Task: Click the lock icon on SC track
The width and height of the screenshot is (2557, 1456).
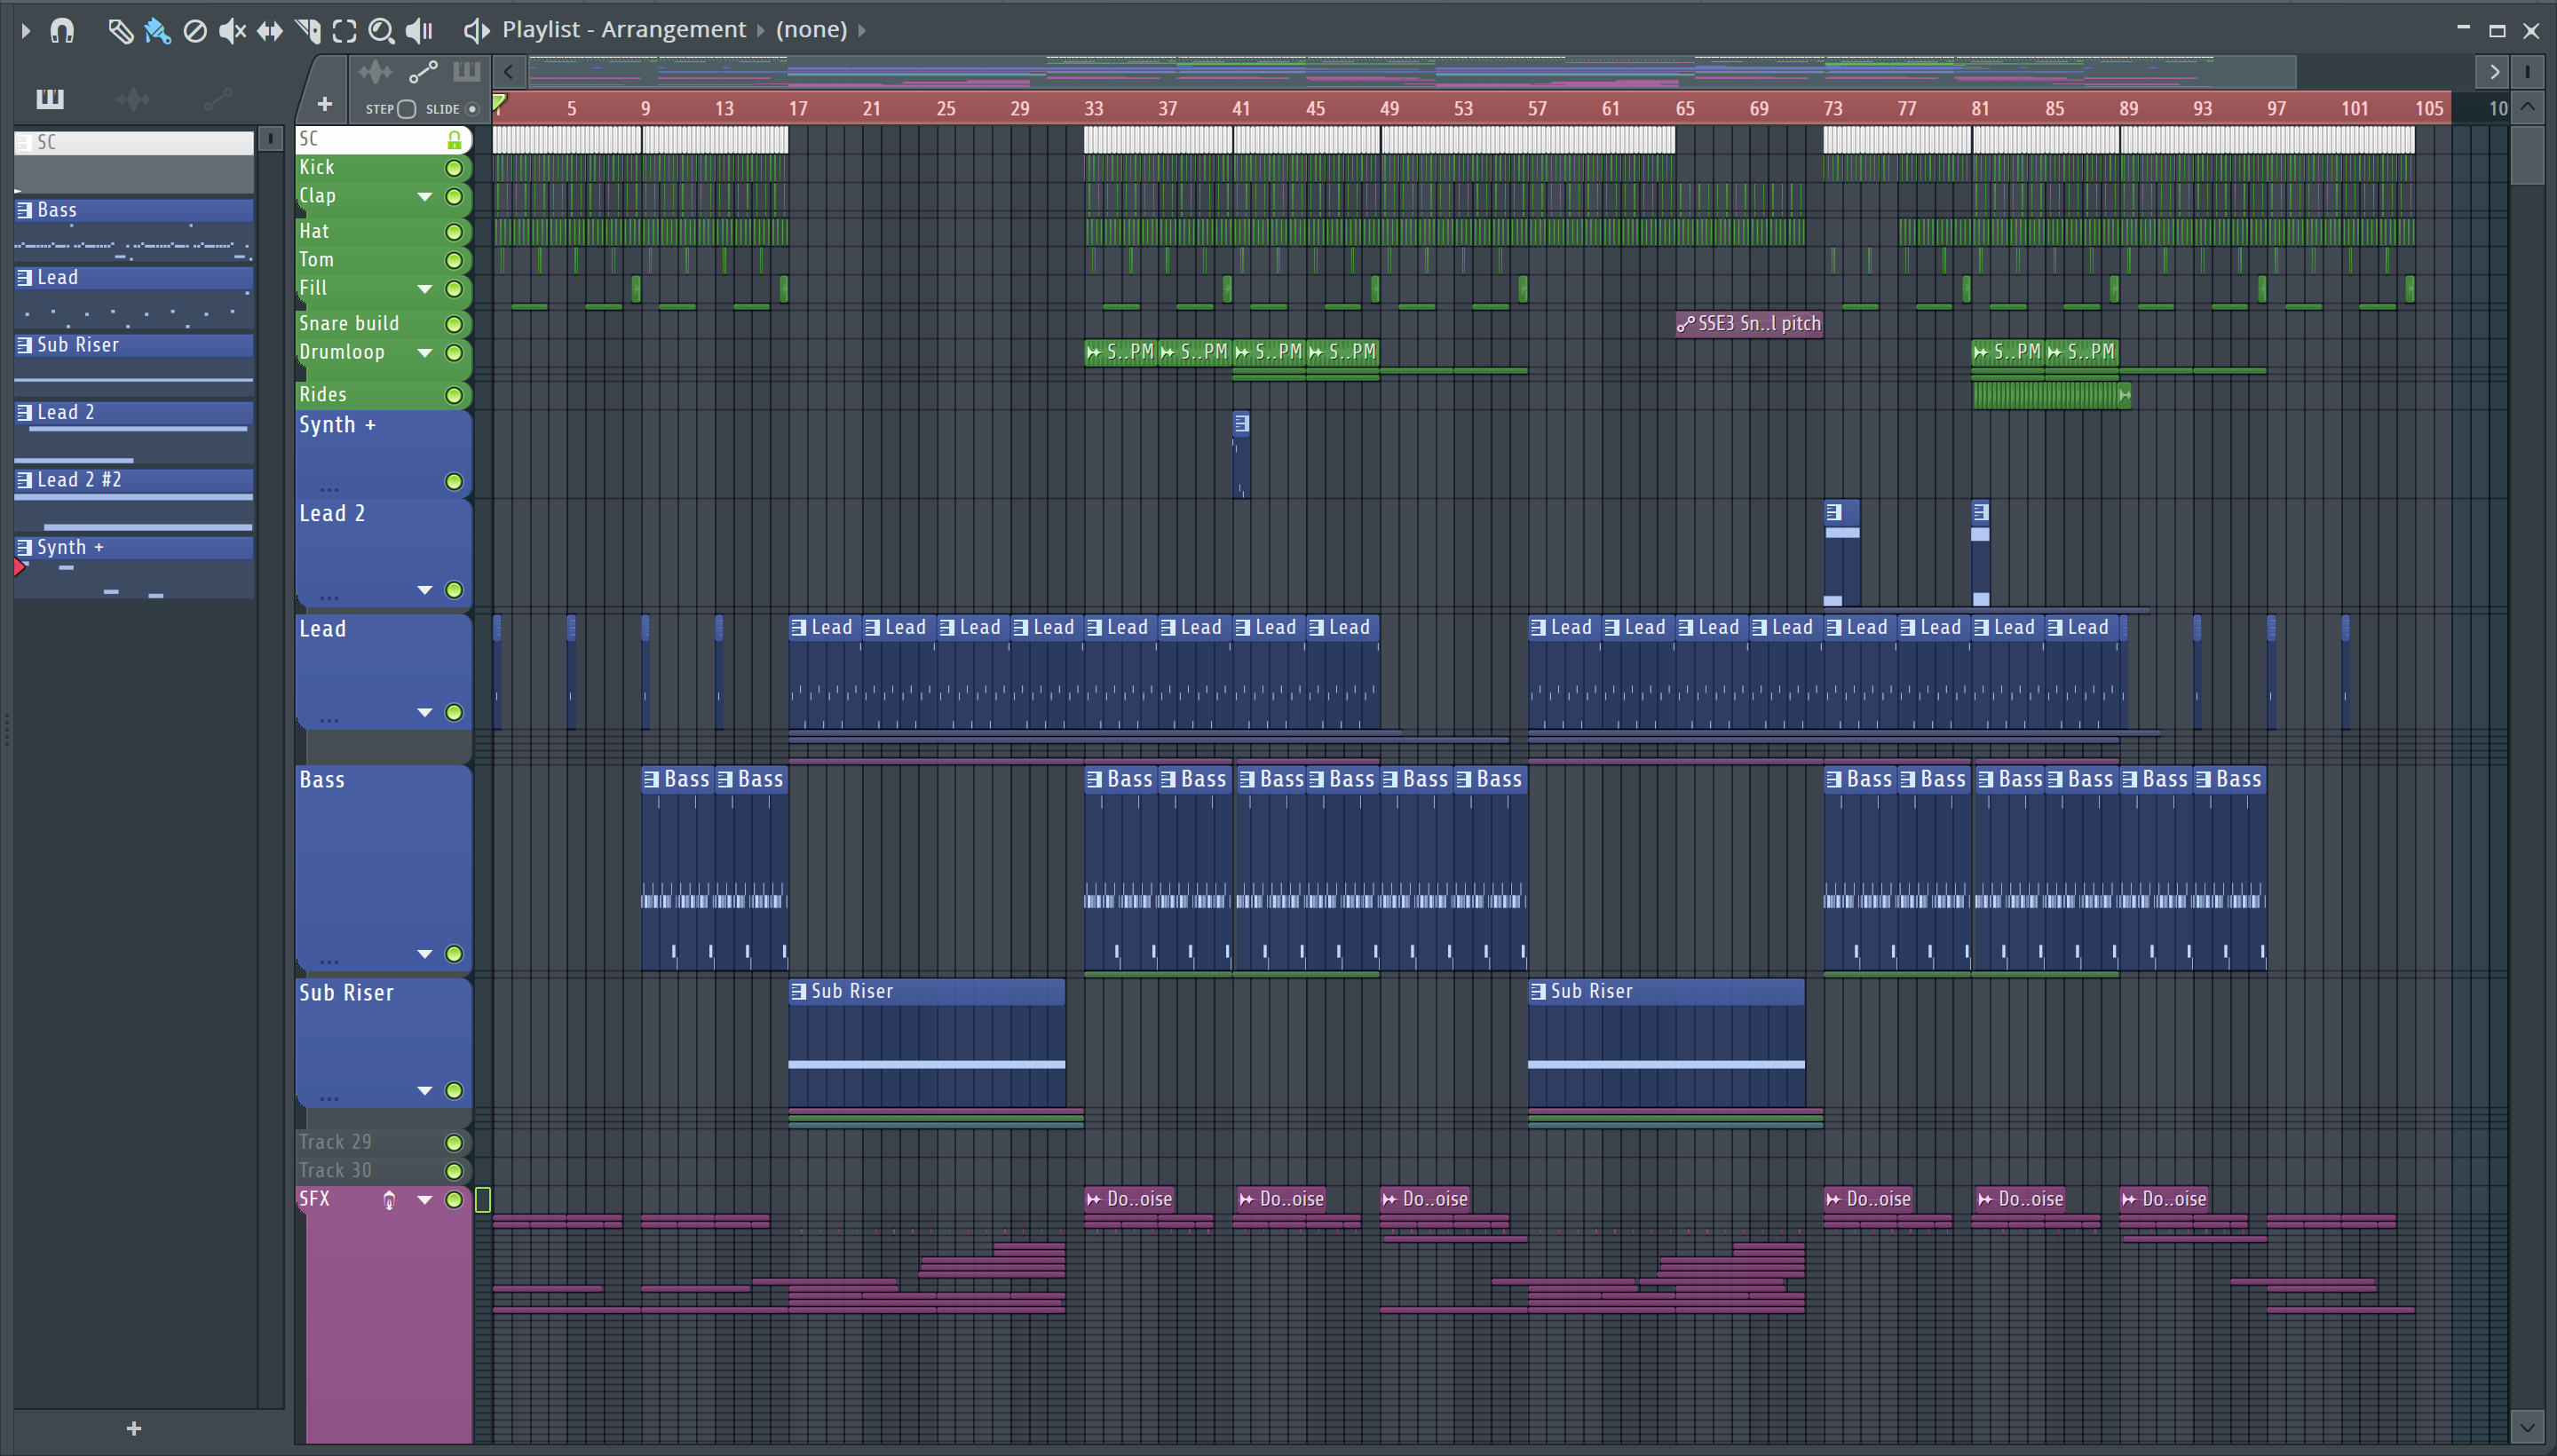Action: click(455, 140)
